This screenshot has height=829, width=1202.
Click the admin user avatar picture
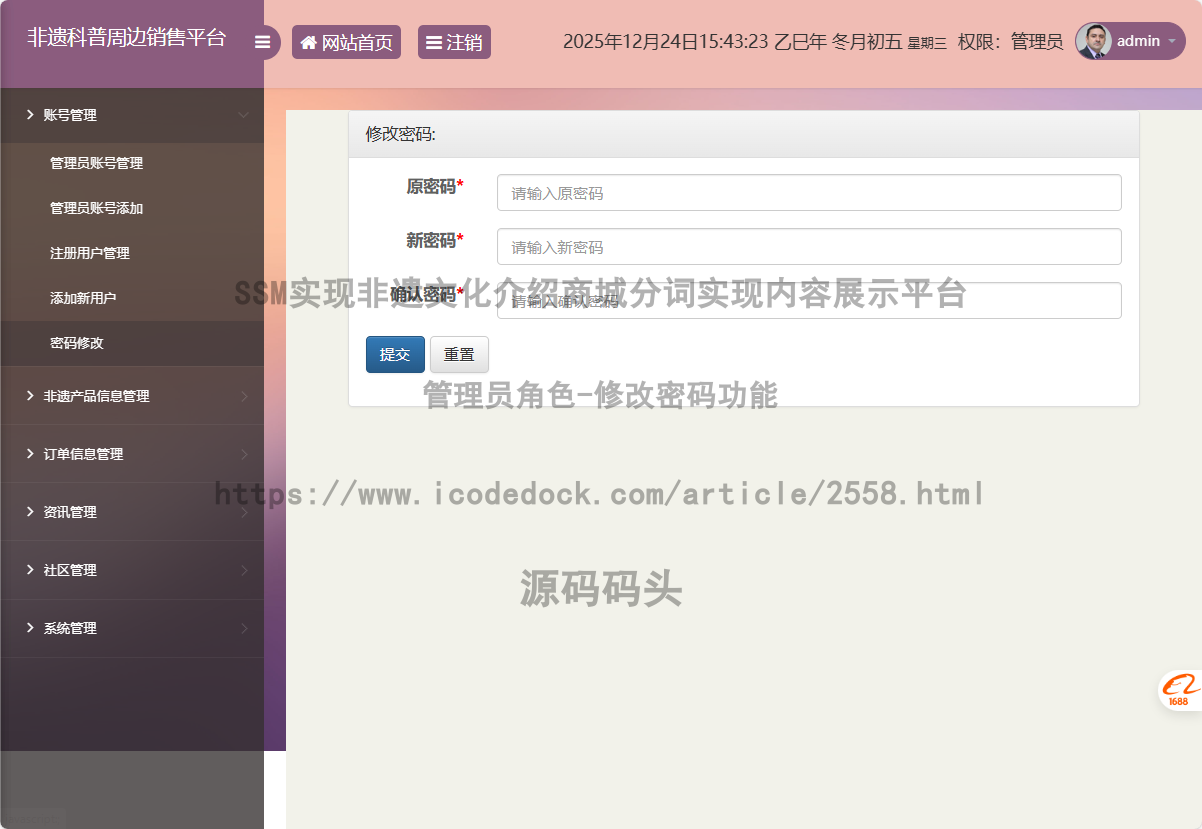1093,41
